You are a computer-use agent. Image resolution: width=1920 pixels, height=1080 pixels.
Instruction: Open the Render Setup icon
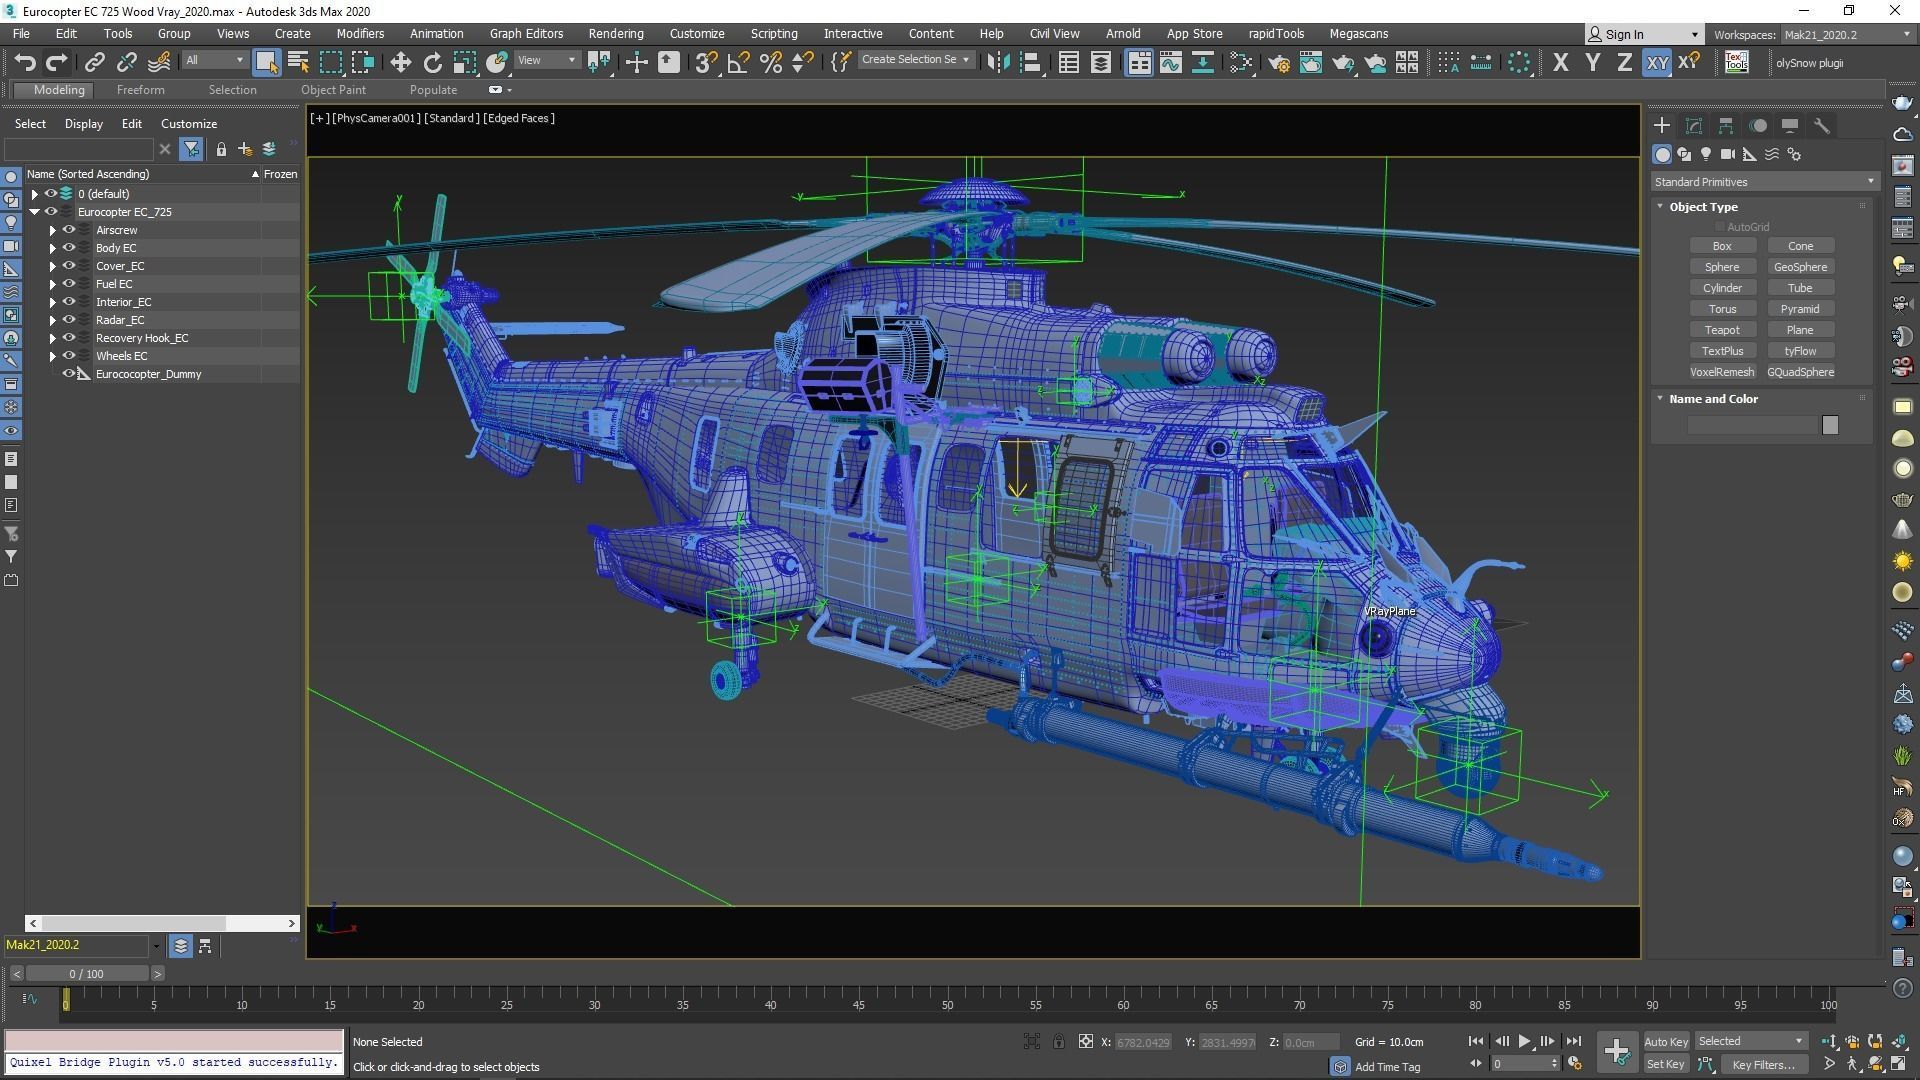[x=1278, y=63]
